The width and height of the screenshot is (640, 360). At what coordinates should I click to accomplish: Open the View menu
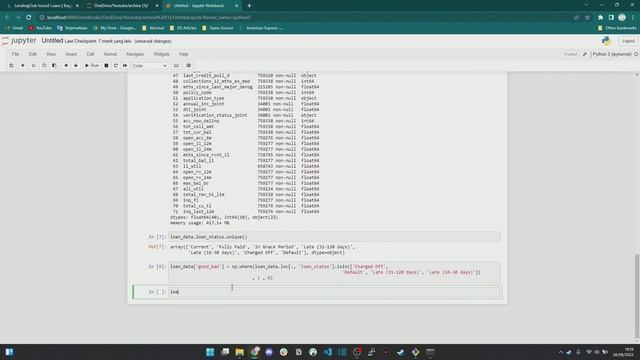point(51,54)
